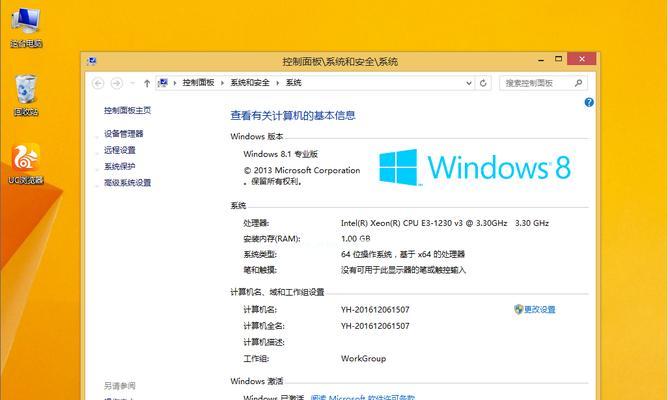Open 系统保护 link
Viewport: 668px width, 400px height.
[120, 166]
